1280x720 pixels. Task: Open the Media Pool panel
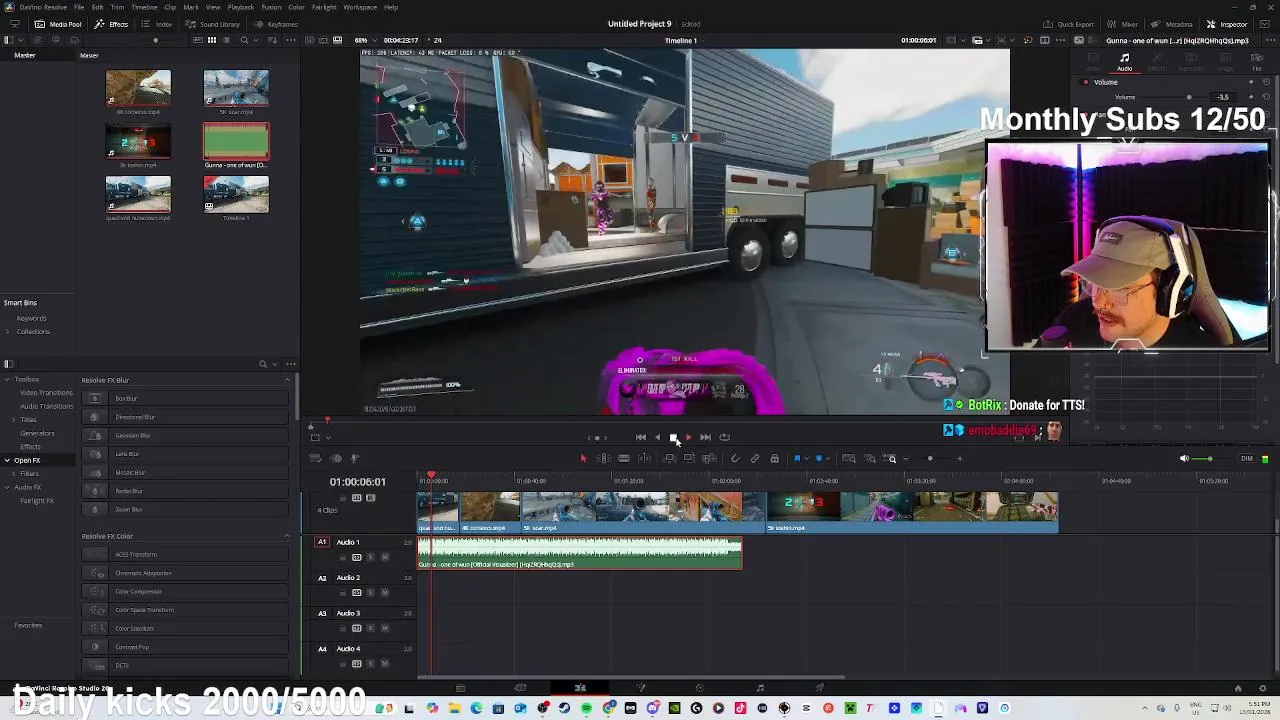[58, 24]
